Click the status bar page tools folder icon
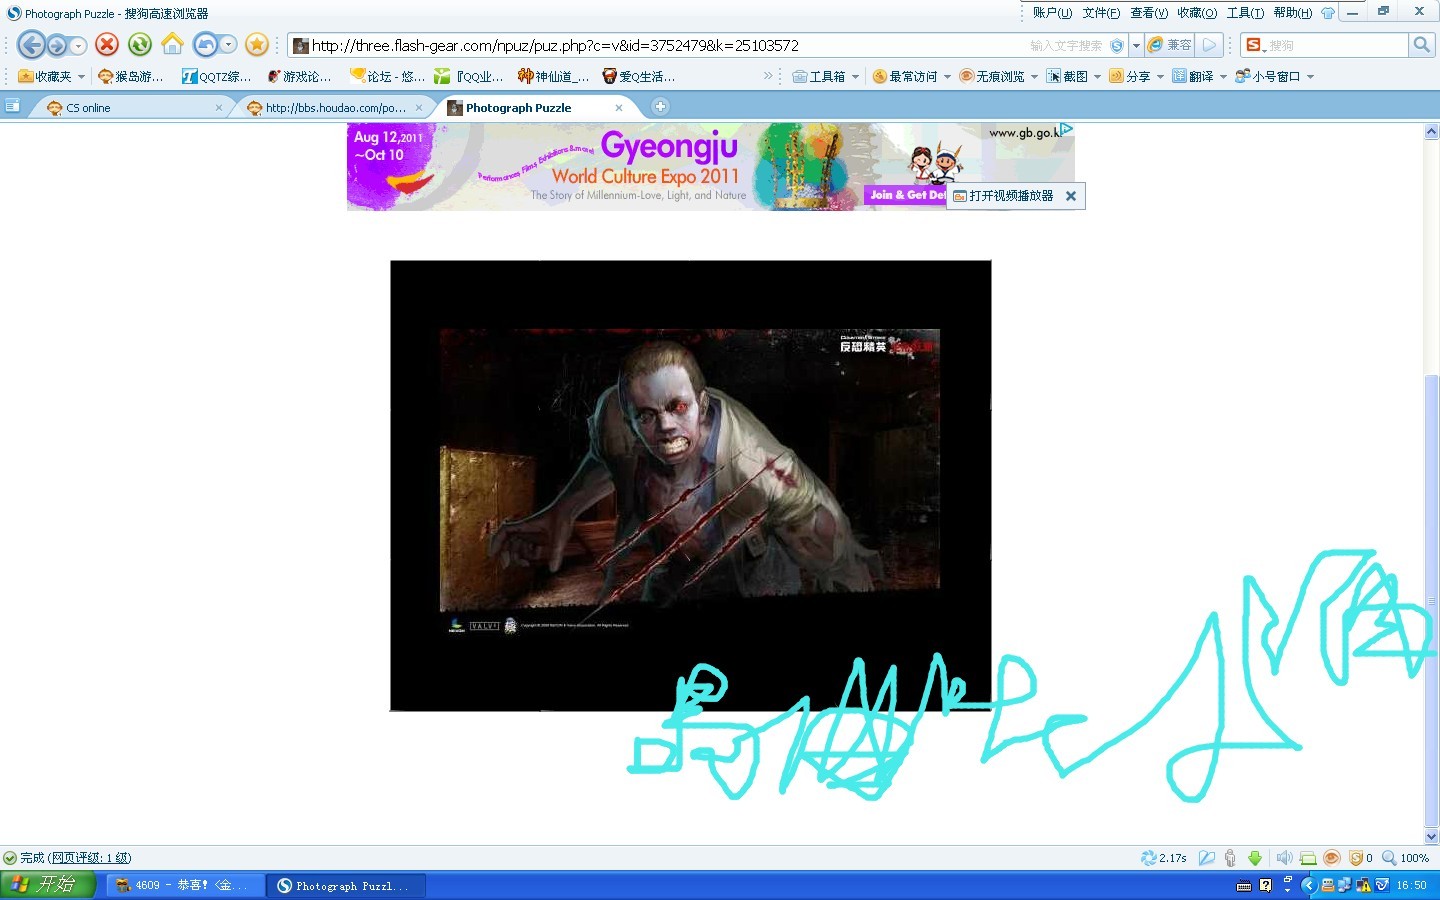 tap(1207, 858)
